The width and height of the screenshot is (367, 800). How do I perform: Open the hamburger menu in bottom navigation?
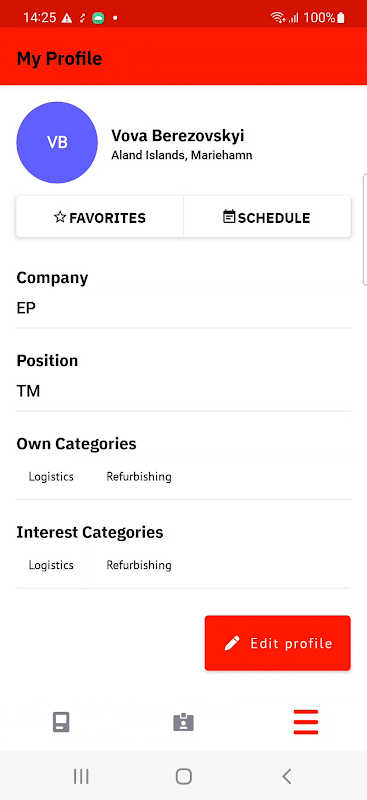306,722
